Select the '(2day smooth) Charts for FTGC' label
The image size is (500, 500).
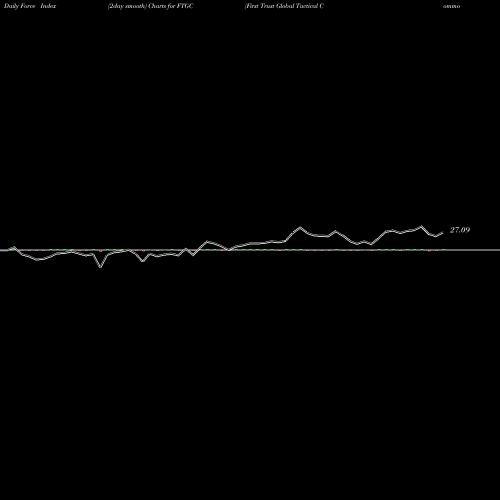coord(151,6)
